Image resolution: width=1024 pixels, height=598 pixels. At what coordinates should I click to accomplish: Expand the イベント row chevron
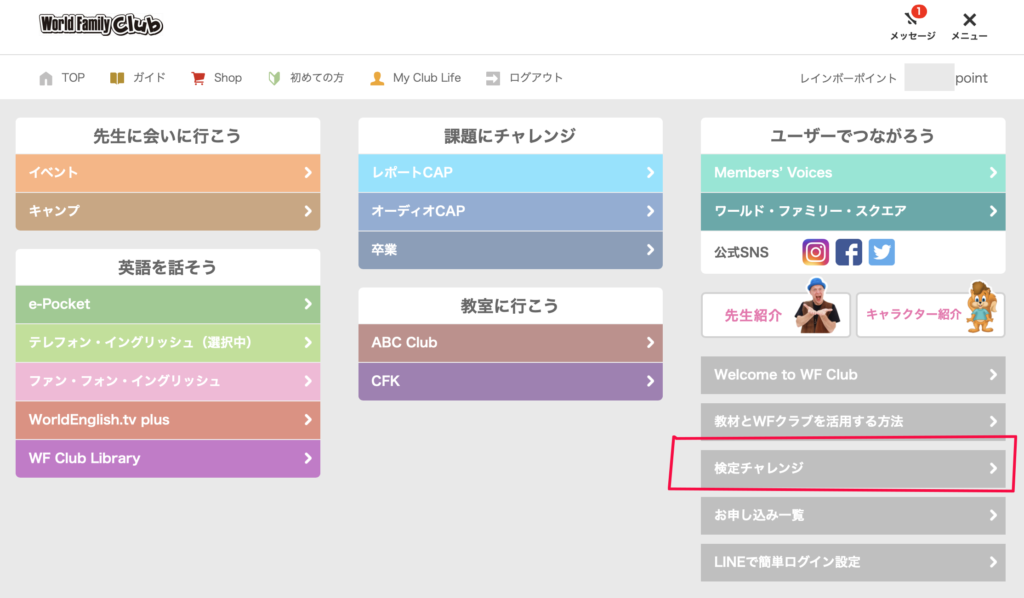(308, 173)
